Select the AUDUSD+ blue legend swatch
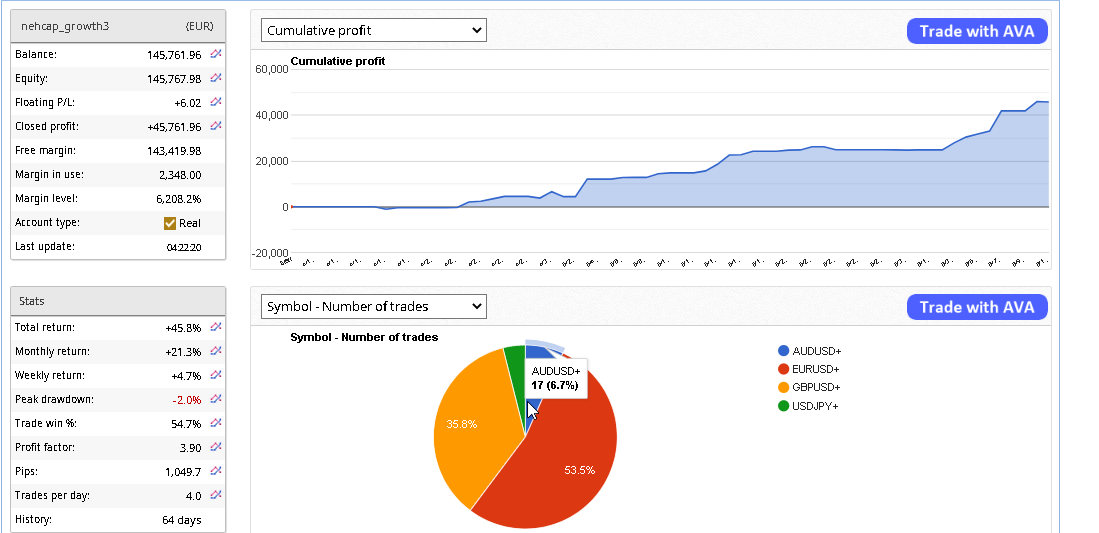Viewport: 1099px width, 533px height. [783, 351]
